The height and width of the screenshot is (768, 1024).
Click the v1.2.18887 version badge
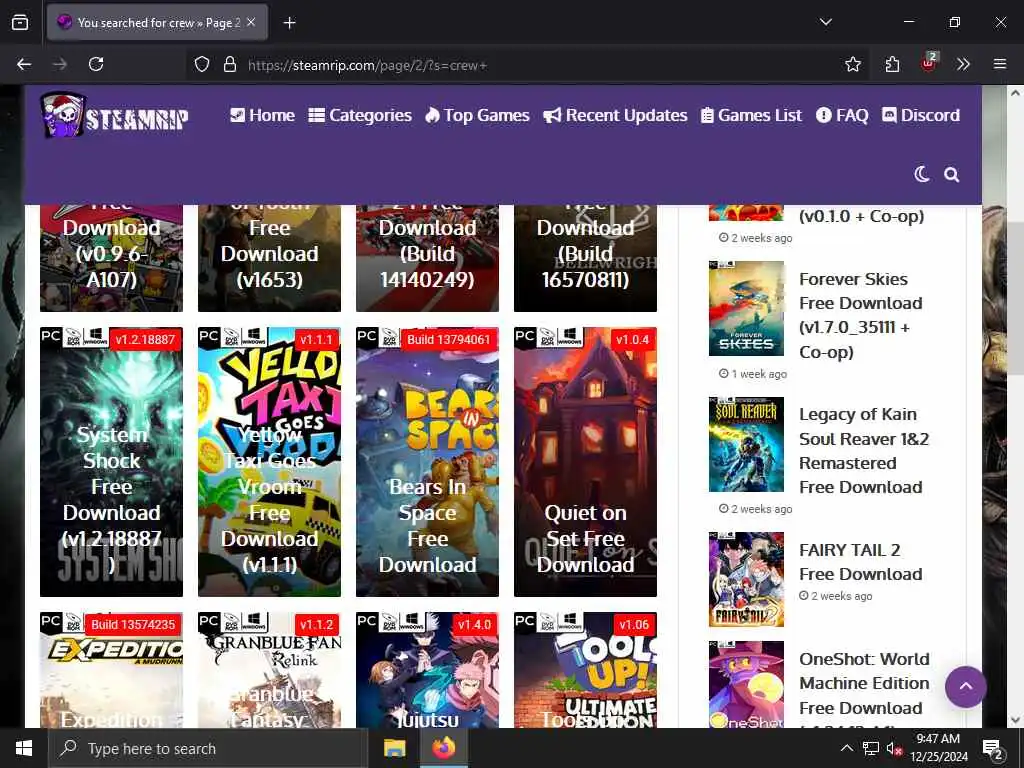coord(146,340)
